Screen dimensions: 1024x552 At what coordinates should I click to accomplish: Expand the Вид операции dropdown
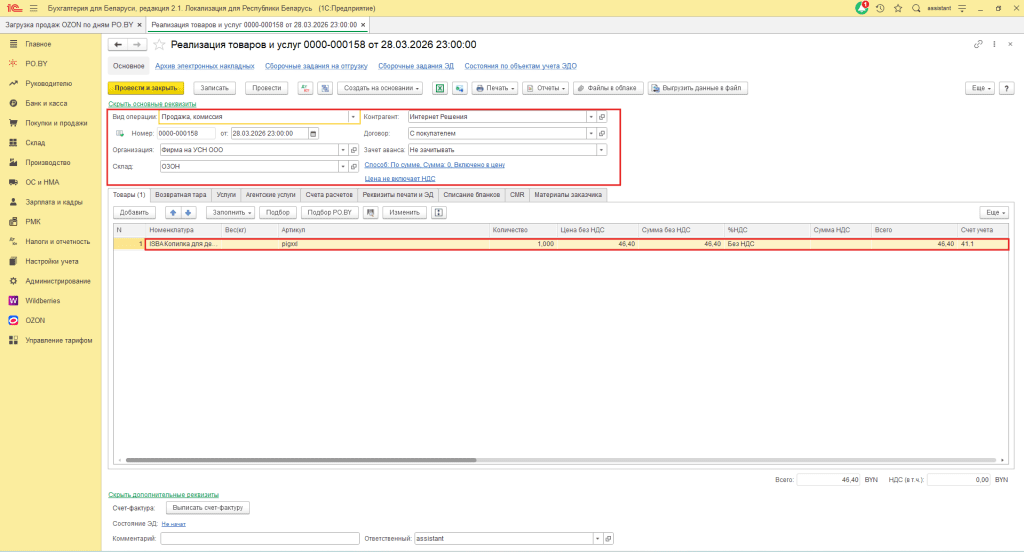click(x=353, y=117)
